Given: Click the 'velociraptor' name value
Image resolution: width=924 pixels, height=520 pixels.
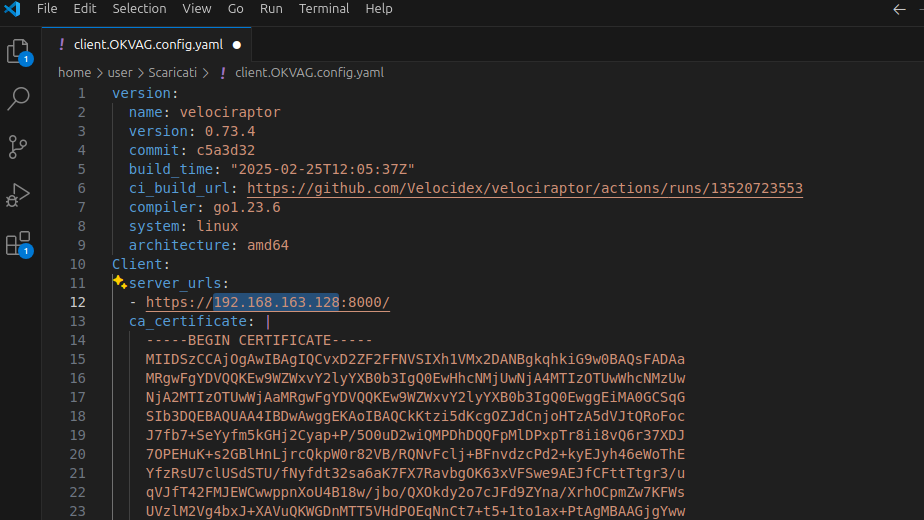Looking at the screenshot, I should (x=230, y=112).
